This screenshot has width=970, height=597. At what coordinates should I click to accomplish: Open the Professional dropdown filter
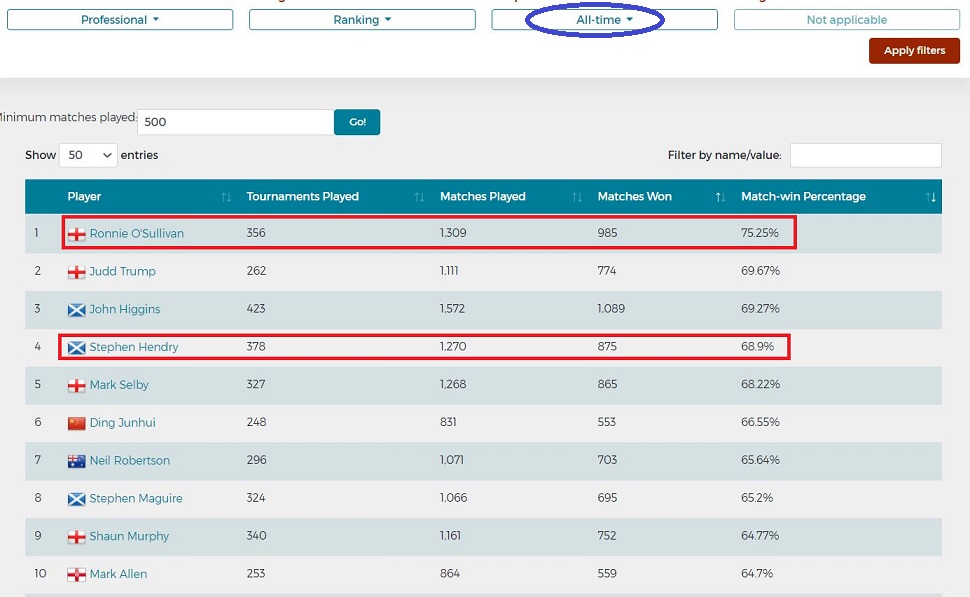pos(120,20)
